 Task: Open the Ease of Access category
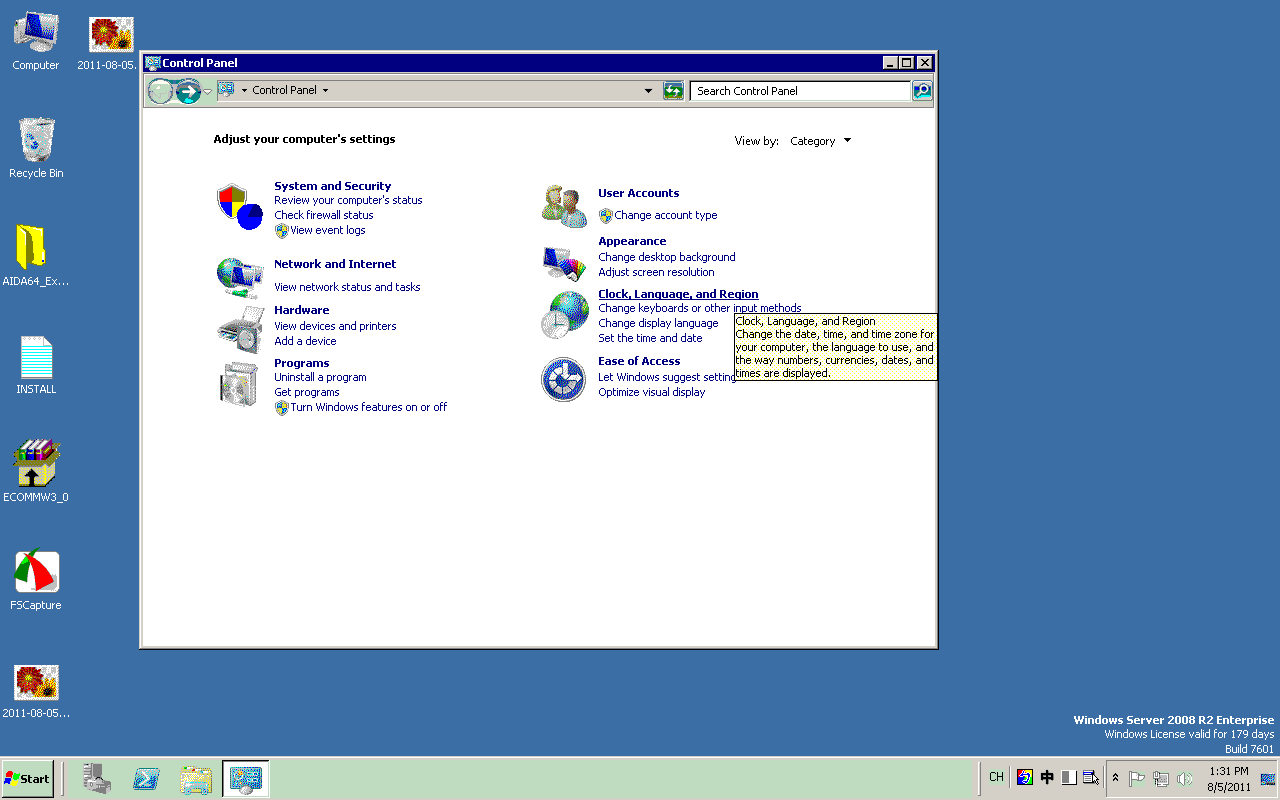click(x=639, y=361)
